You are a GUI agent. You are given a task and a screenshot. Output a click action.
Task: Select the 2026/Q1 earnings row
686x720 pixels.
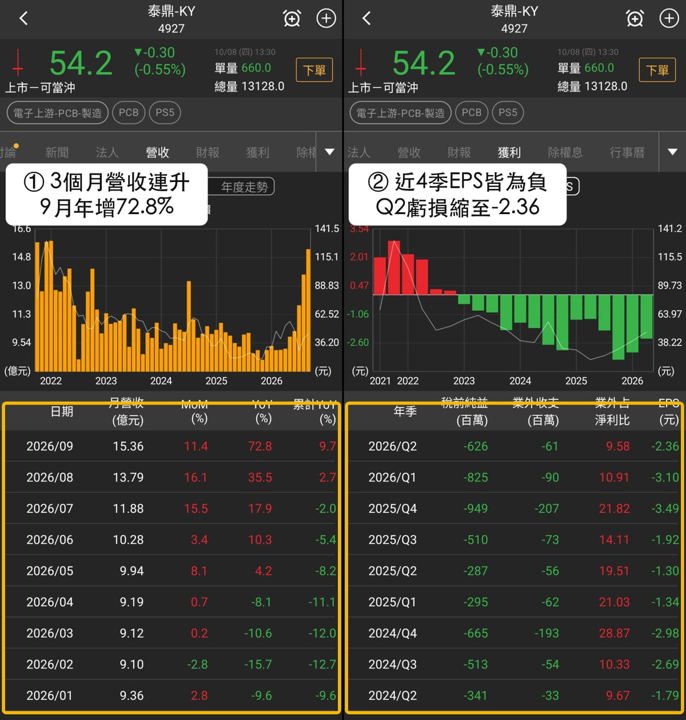coord(514,478)
